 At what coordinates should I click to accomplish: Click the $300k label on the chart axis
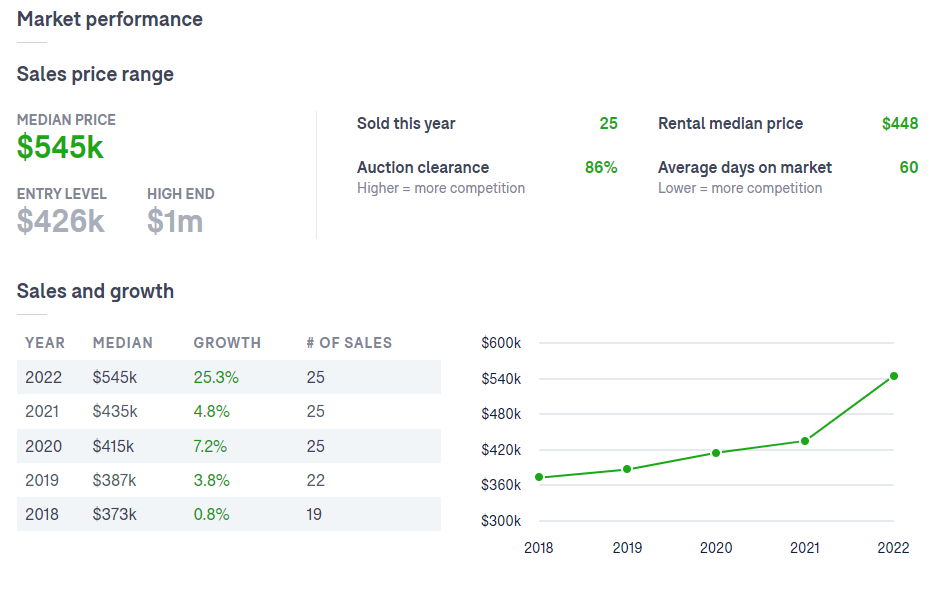pyautogui.click(x=501, y=521)
